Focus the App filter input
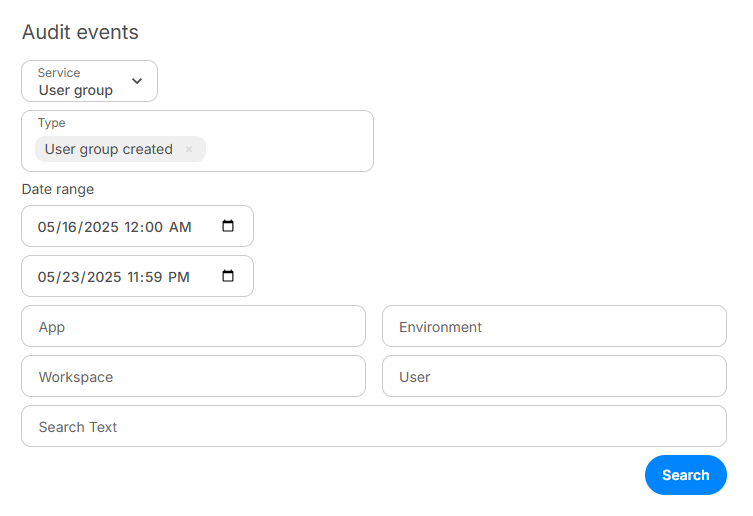The image size is (753, 516). pos(194,326)
